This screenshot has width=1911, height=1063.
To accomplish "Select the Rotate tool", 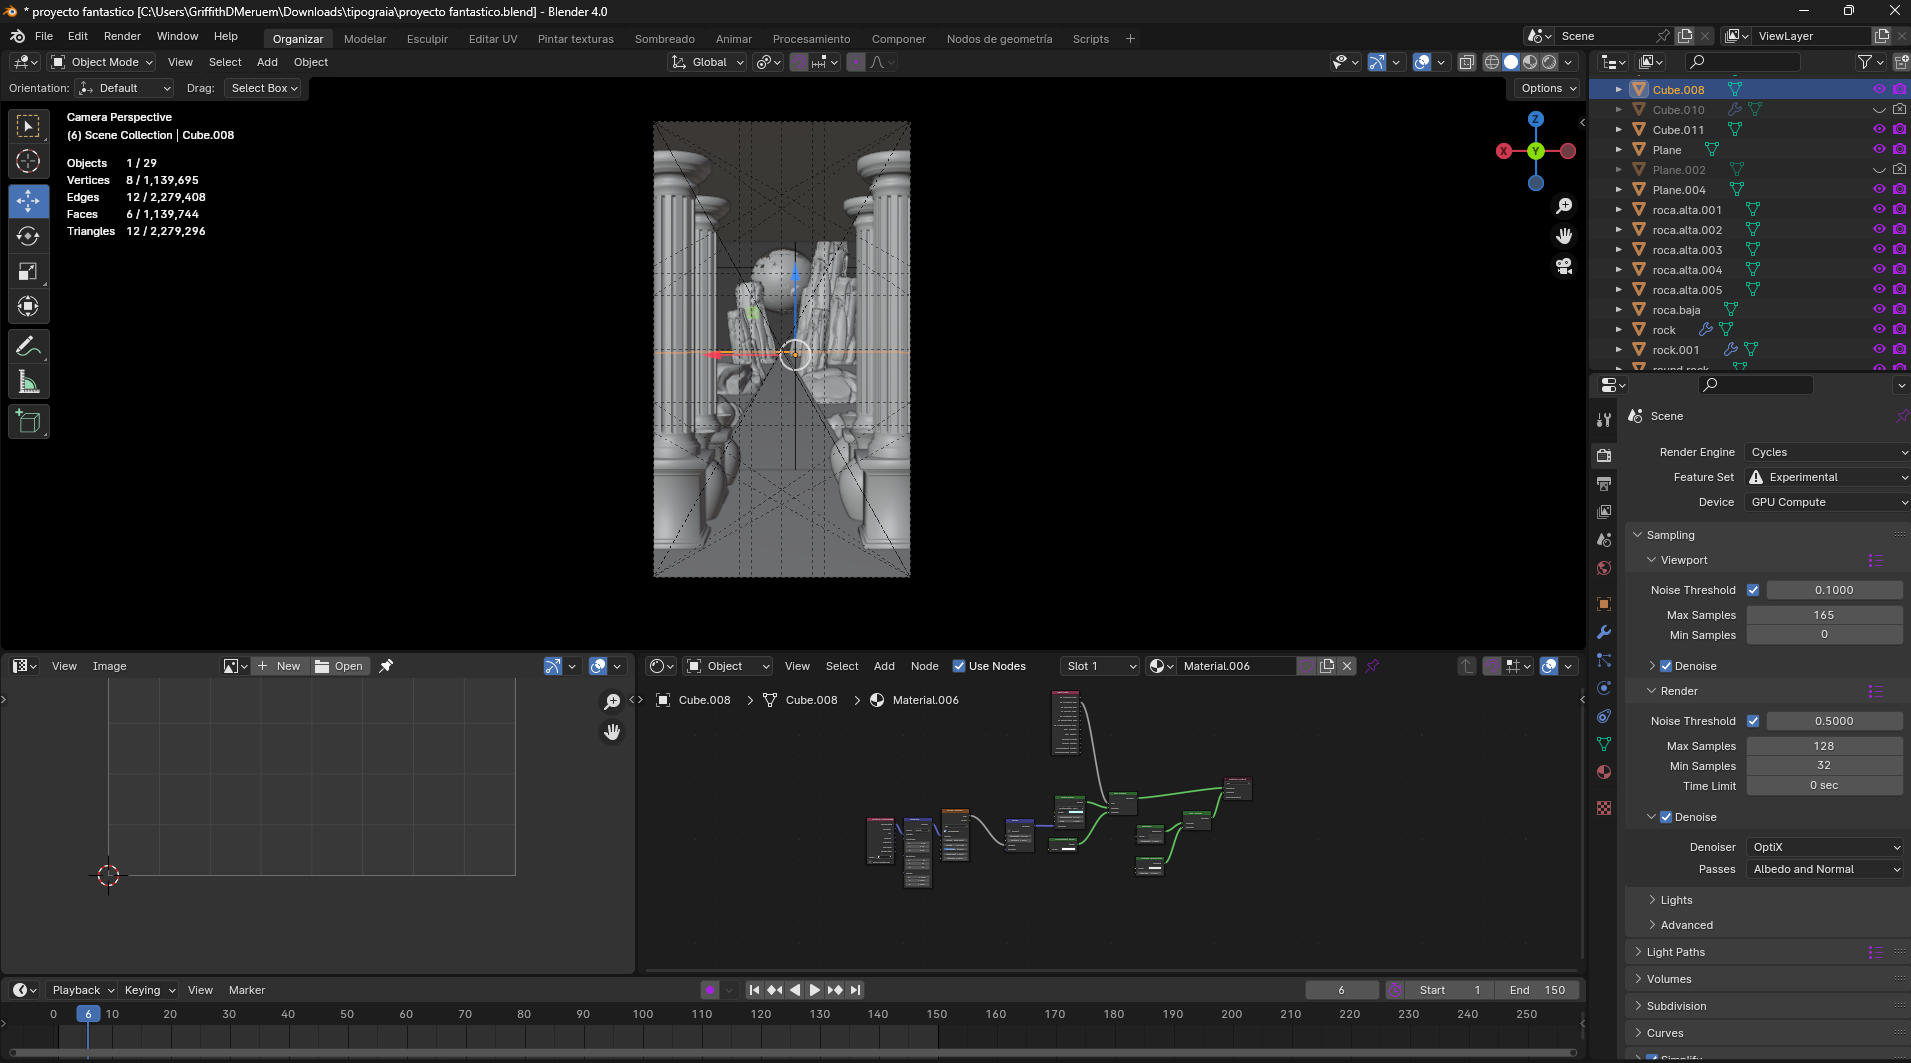I will pyautogui.click(x=28, y=236).
